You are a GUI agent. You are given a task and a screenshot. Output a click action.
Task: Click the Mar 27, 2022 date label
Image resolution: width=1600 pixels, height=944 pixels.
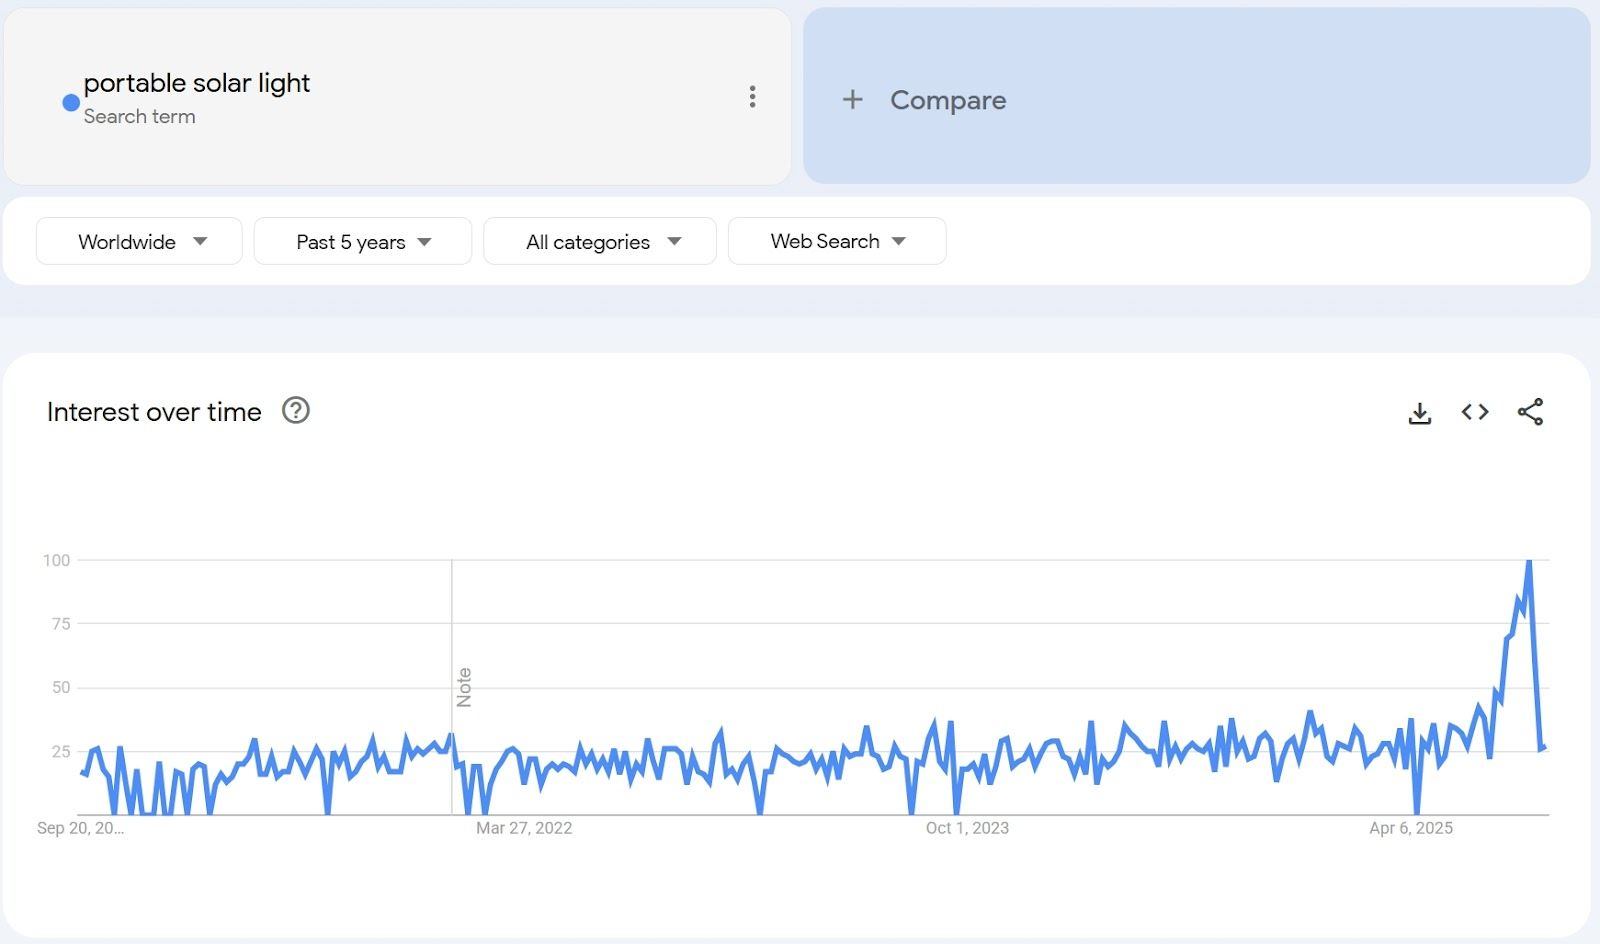pos(524,828)
